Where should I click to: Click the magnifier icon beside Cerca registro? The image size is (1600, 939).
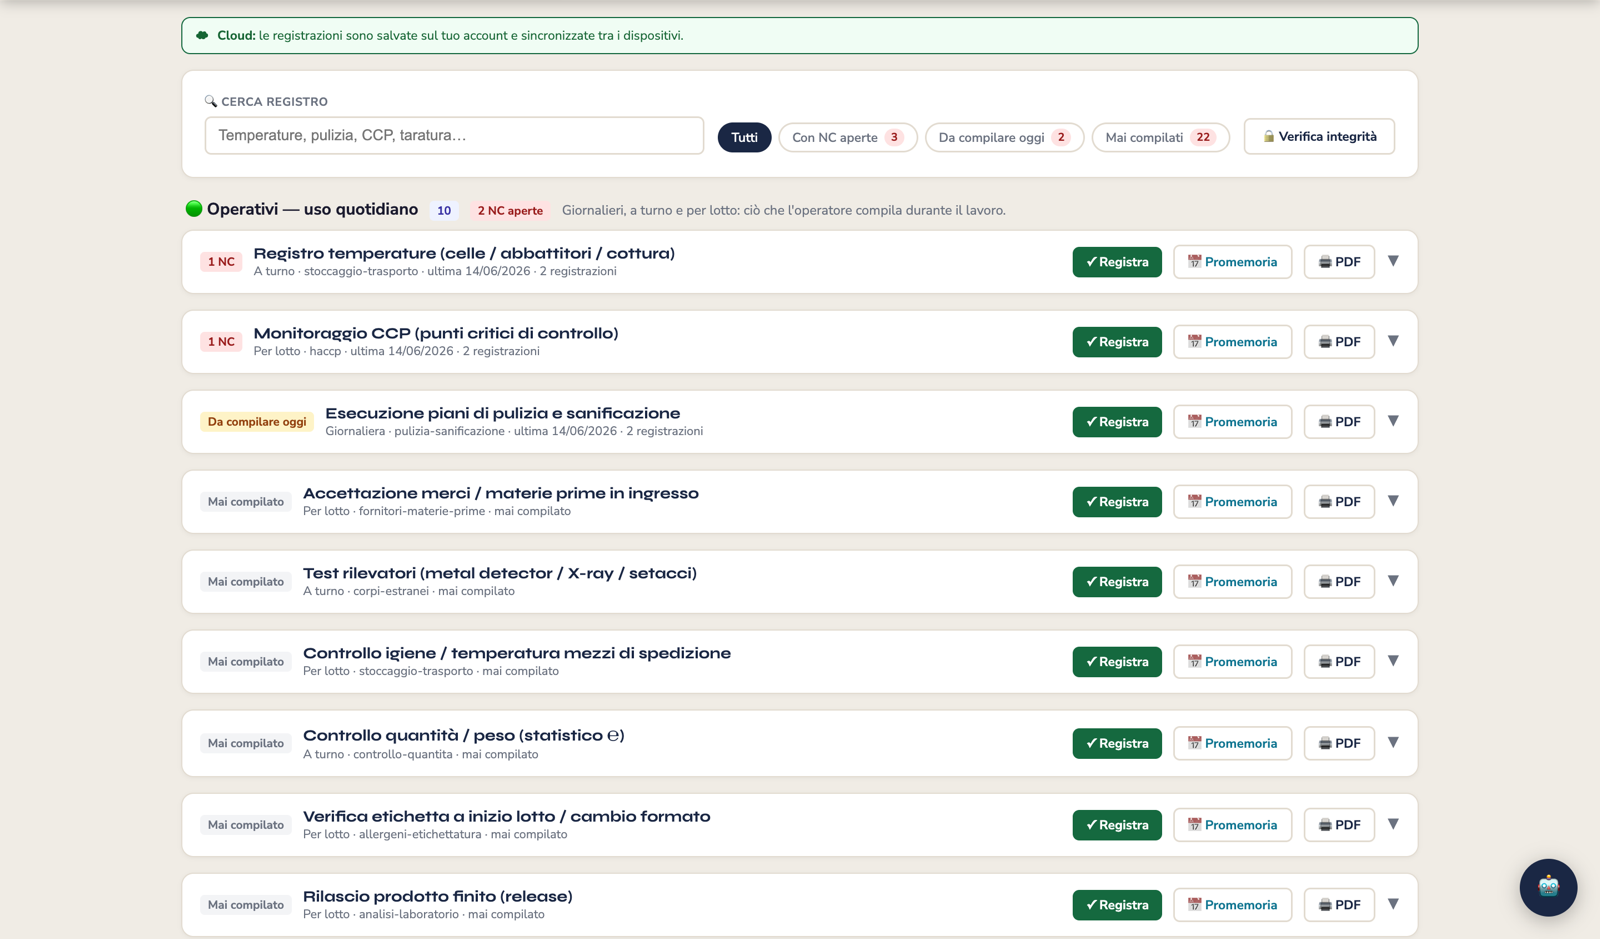coord(210,101)
